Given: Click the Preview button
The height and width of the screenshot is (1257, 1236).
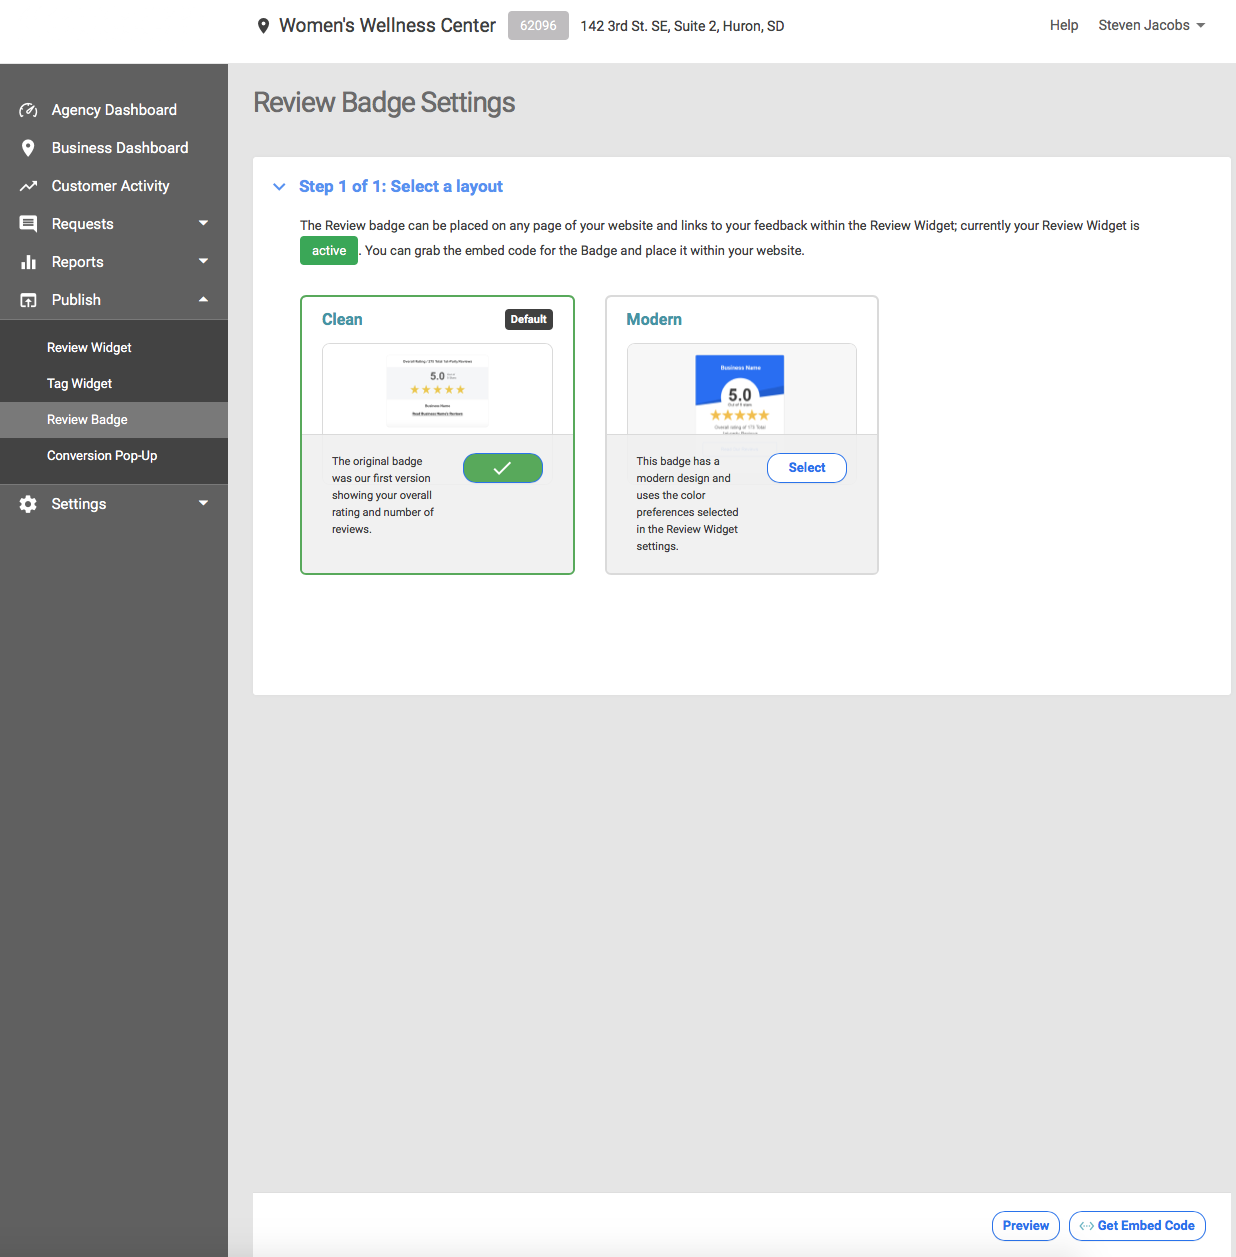Looking at the screenshot, I should click(1026, 1226).
